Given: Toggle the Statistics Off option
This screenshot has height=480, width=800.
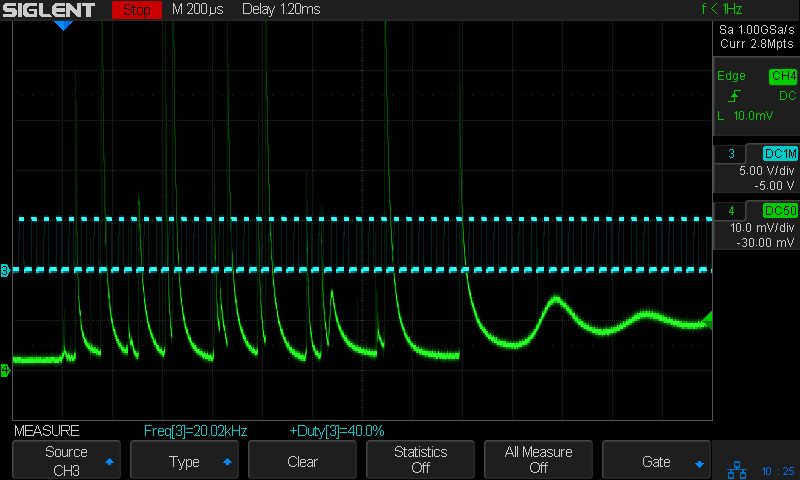Looking at the screenshot, I should [420, 460].
